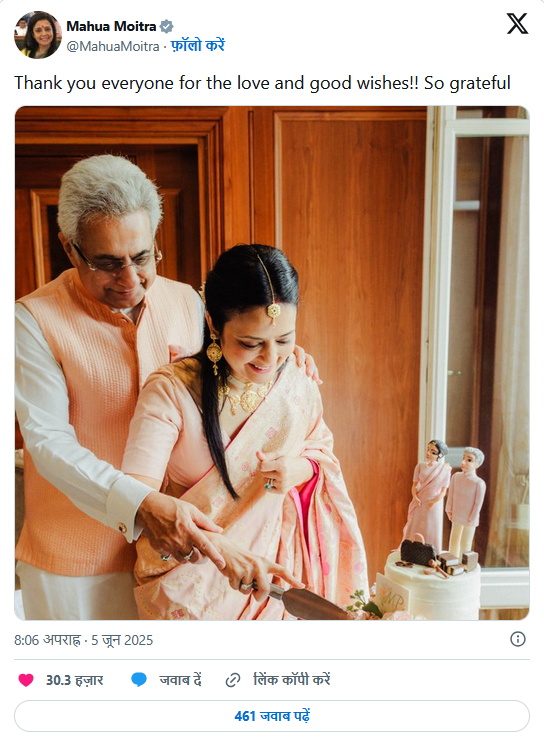This screenshot has height=743, width=544.
Task: Click the 30.3 हज़ार likes count
Action: pyautogui.click(x=74, y=680)
